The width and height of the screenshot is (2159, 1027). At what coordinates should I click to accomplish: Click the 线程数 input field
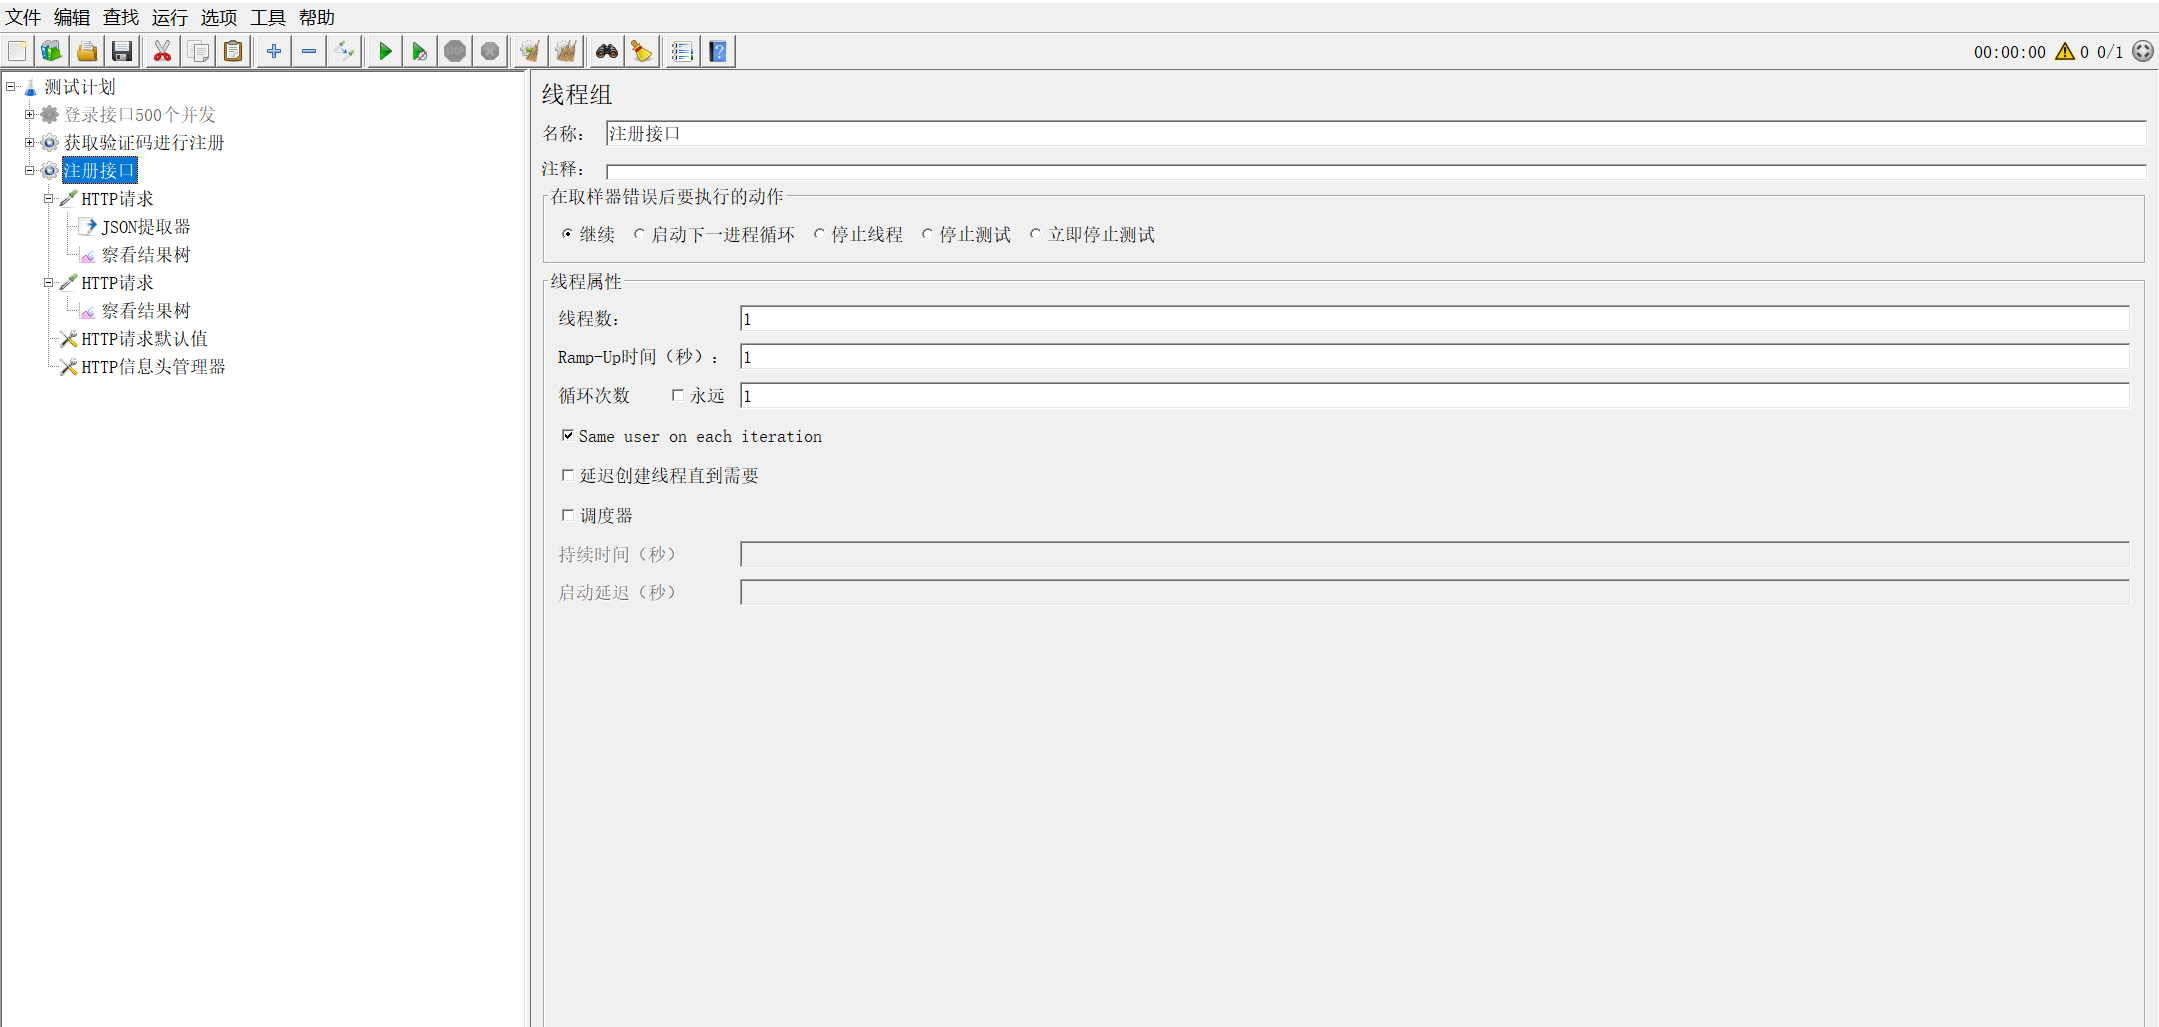point(1435,319)
